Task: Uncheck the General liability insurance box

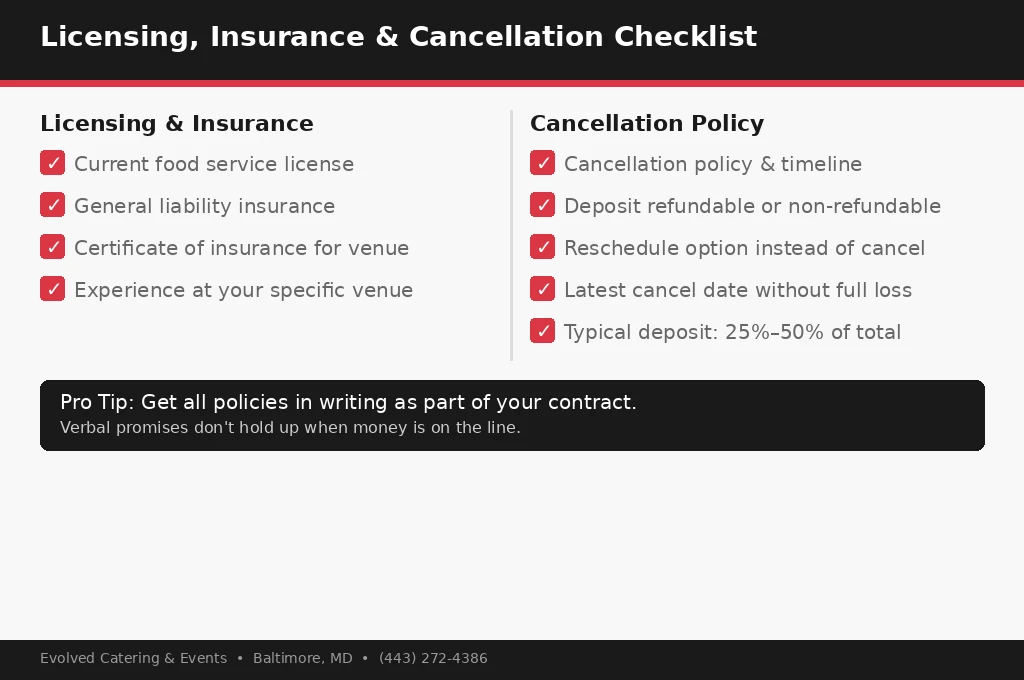Action: click(52, 205)
